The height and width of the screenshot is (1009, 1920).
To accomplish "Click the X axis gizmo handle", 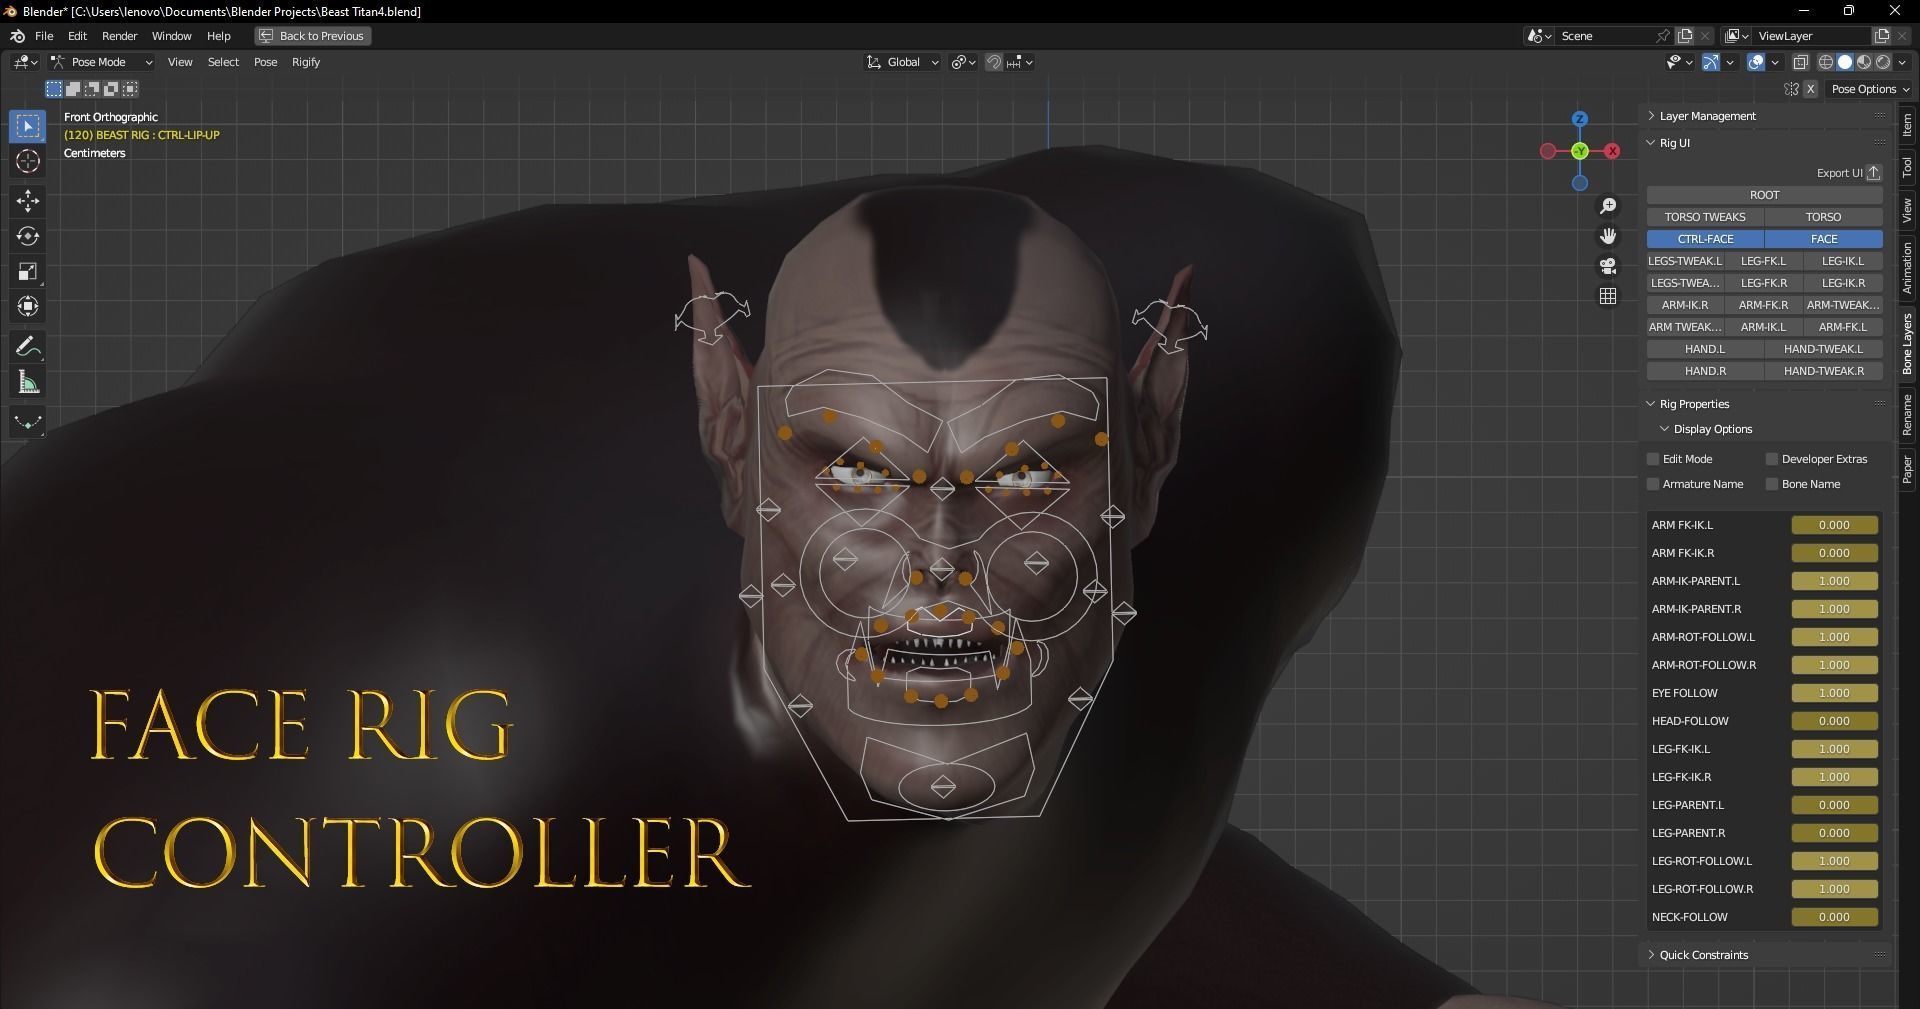I will (x=1612, y=151).
